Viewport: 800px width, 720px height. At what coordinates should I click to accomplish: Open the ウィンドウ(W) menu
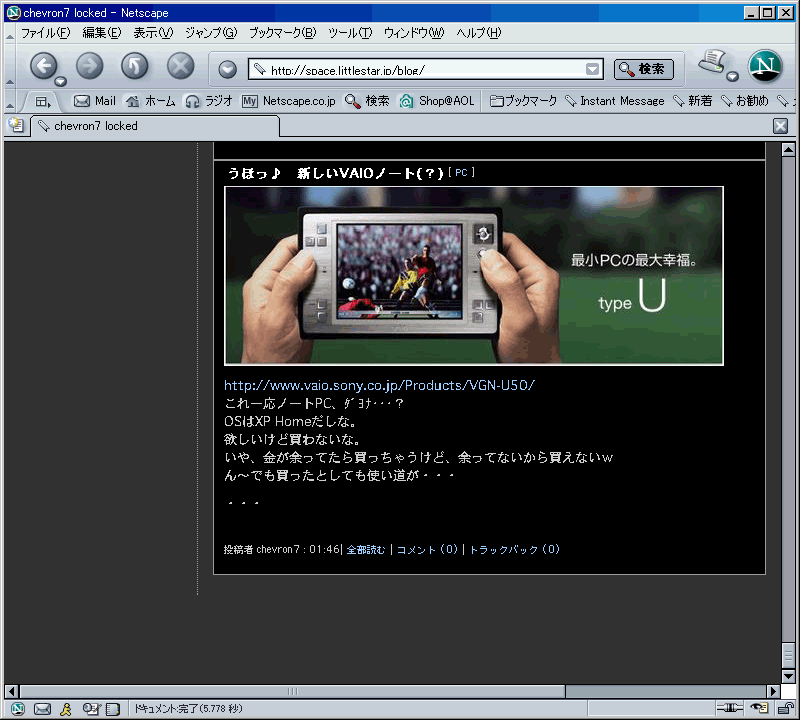coord(414,33)
